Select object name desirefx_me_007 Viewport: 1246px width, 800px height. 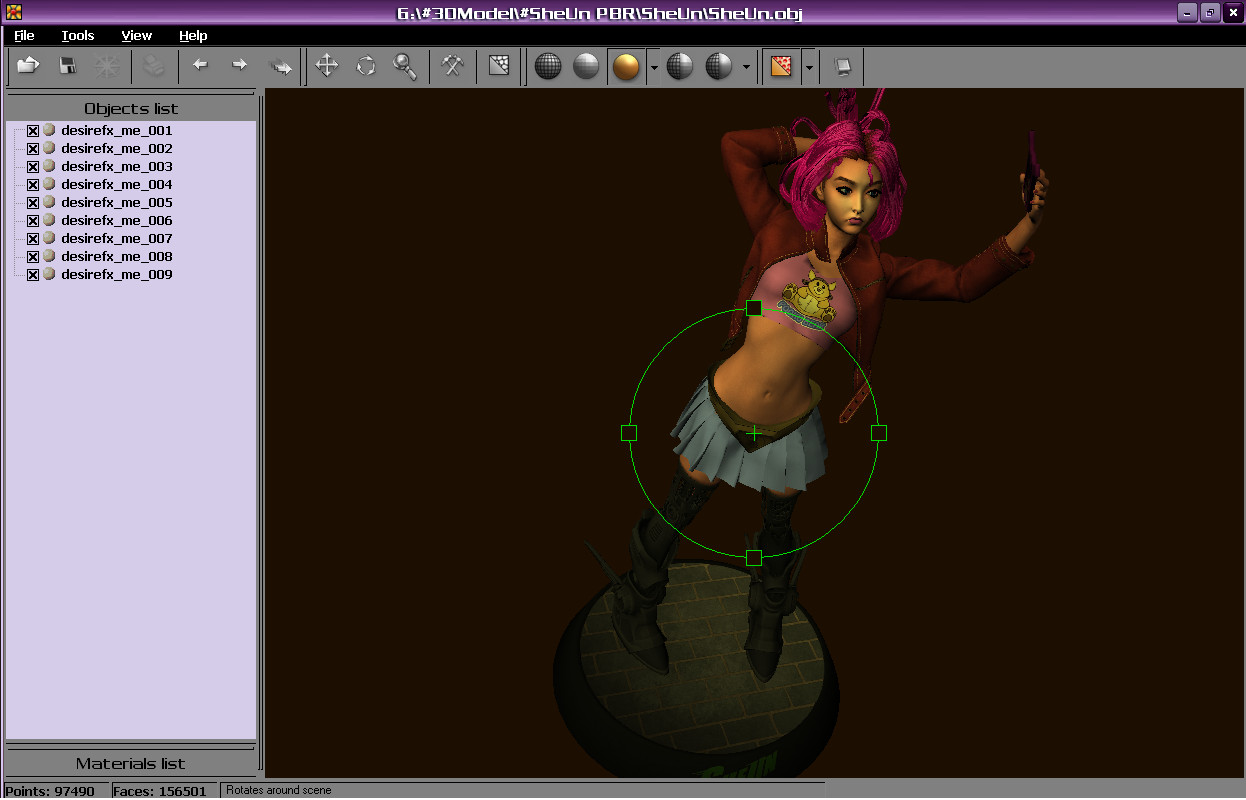pyautogui.click(x=117, y=238)
